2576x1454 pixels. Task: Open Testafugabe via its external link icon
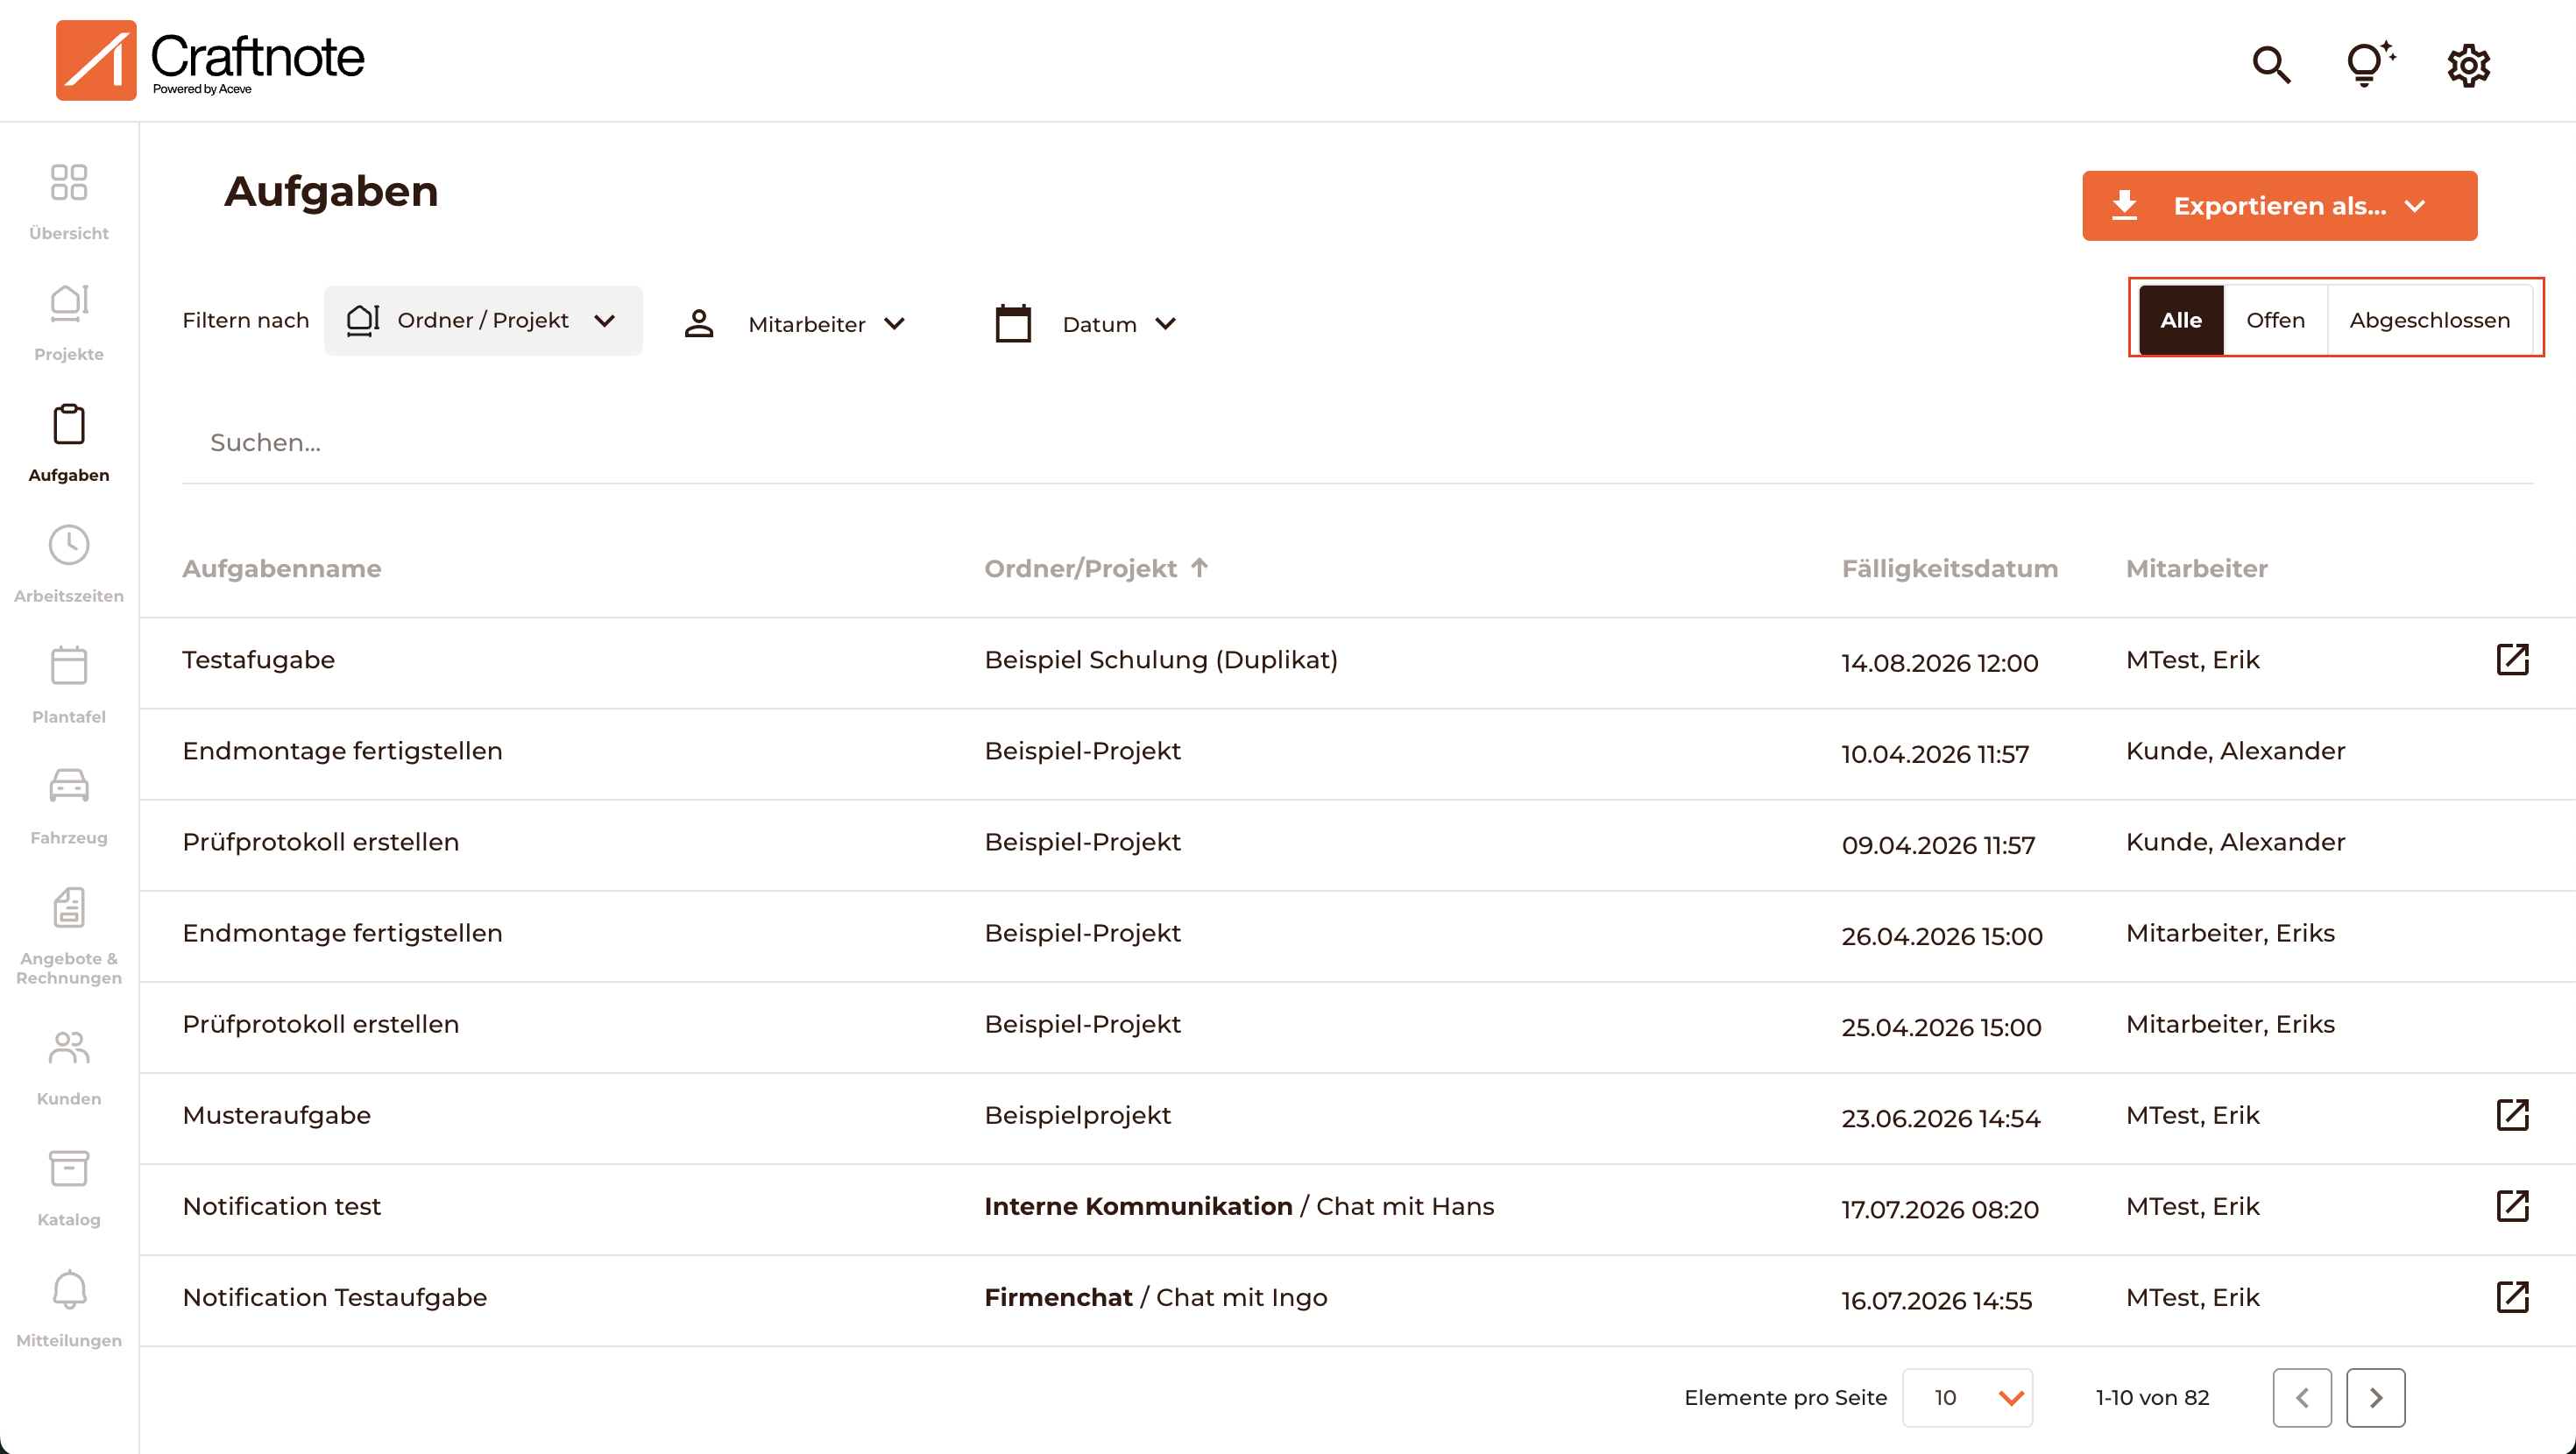(x=2512, y=659)
